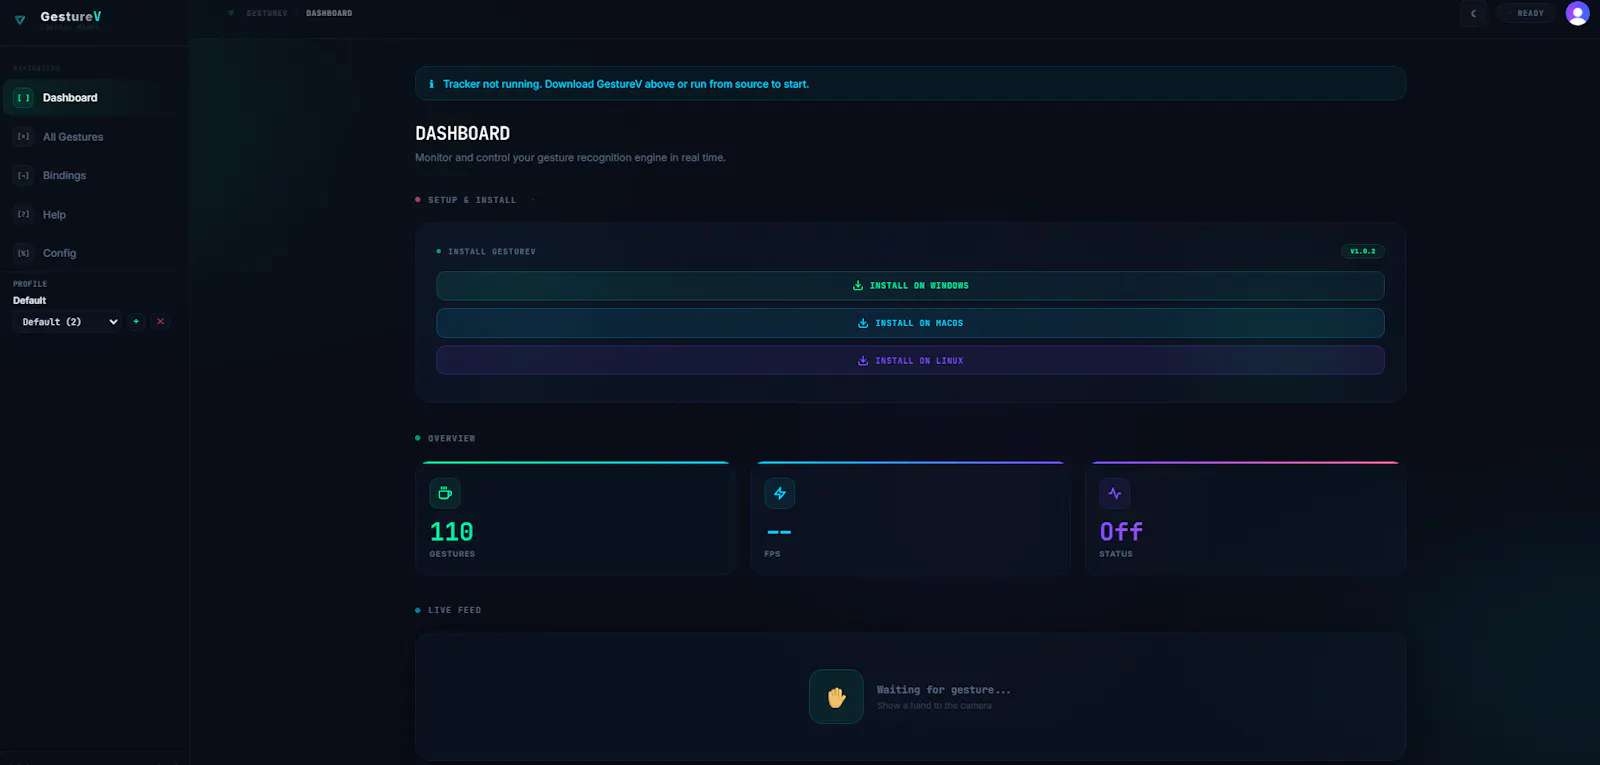Click Install on Windows button
Viewport: 1600px width, 765px height.
(910, 286)
